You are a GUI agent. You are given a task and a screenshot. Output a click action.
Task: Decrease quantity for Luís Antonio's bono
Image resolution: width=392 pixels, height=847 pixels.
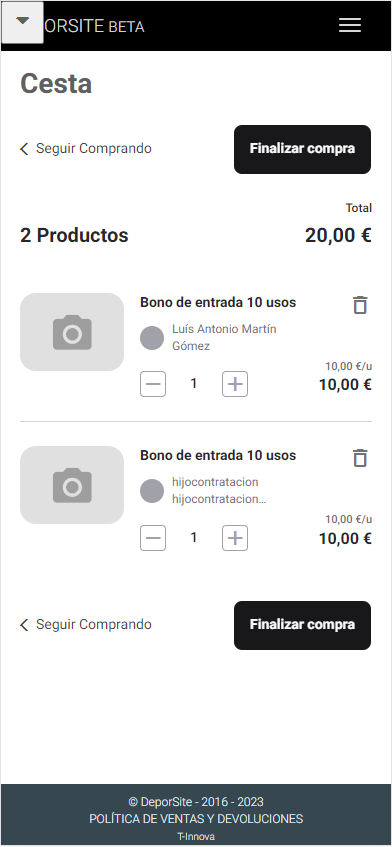[153, 384]
